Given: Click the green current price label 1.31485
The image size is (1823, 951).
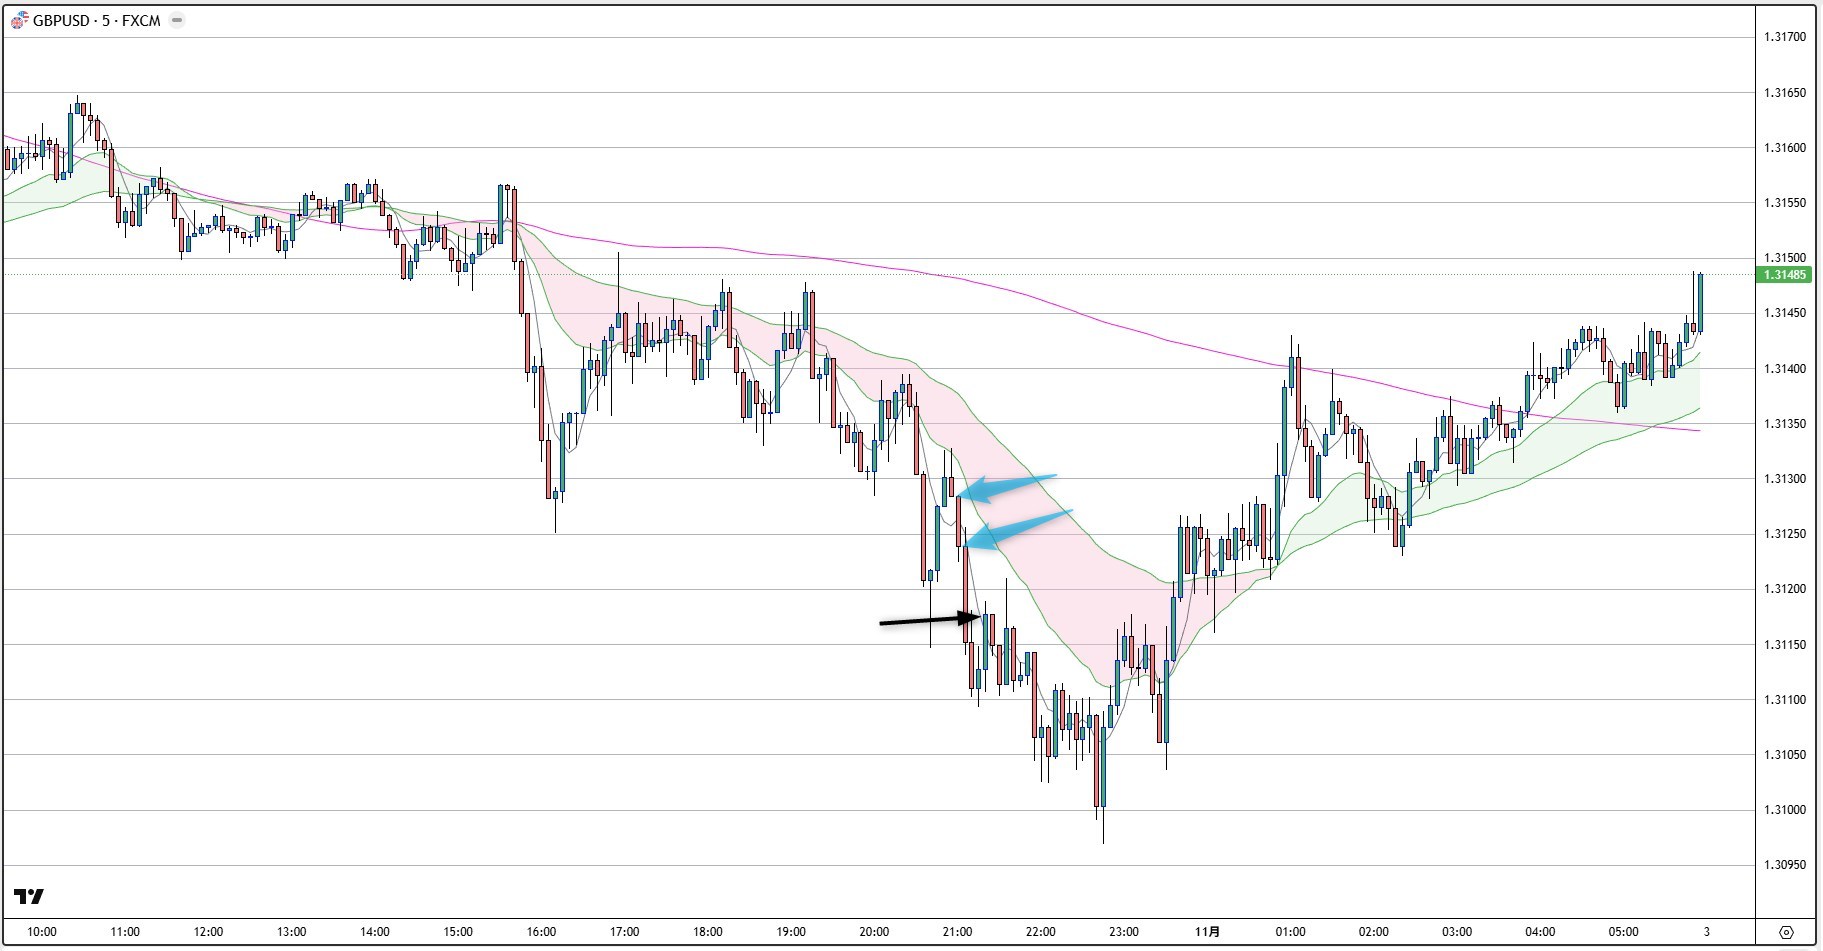Looking at the screenshot, I should click(x=1785, y=275).
